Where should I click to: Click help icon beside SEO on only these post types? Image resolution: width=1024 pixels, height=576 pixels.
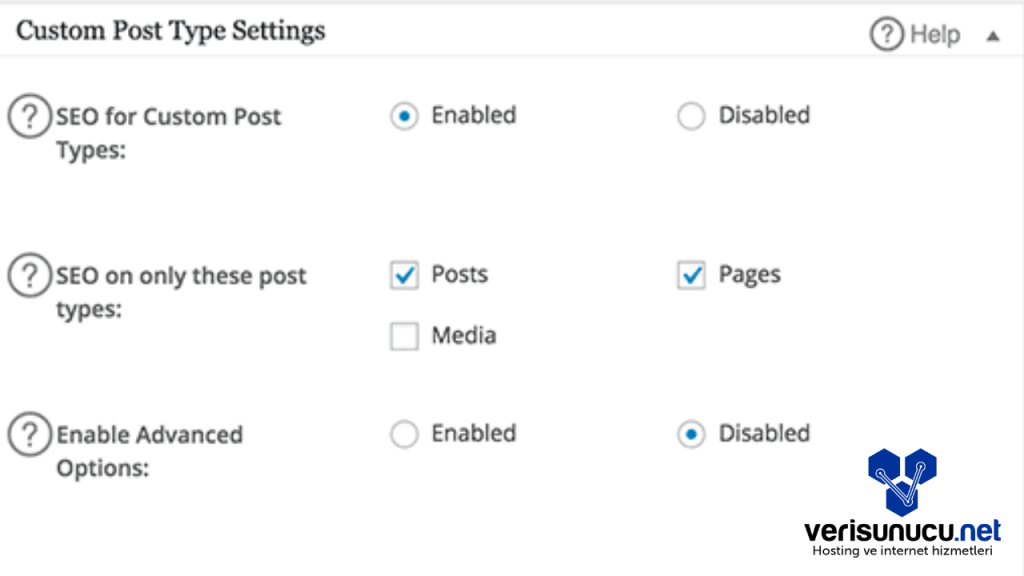pos(29,276)
